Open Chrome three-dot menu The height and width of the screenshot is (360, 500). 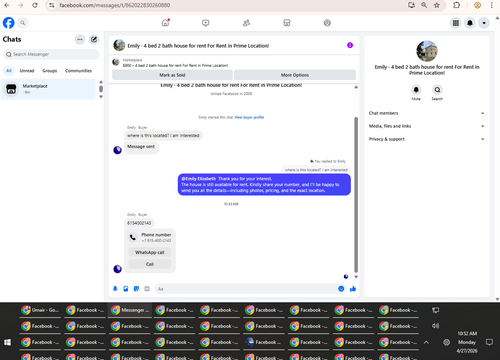pyautogui.click(x=492, y=5)
